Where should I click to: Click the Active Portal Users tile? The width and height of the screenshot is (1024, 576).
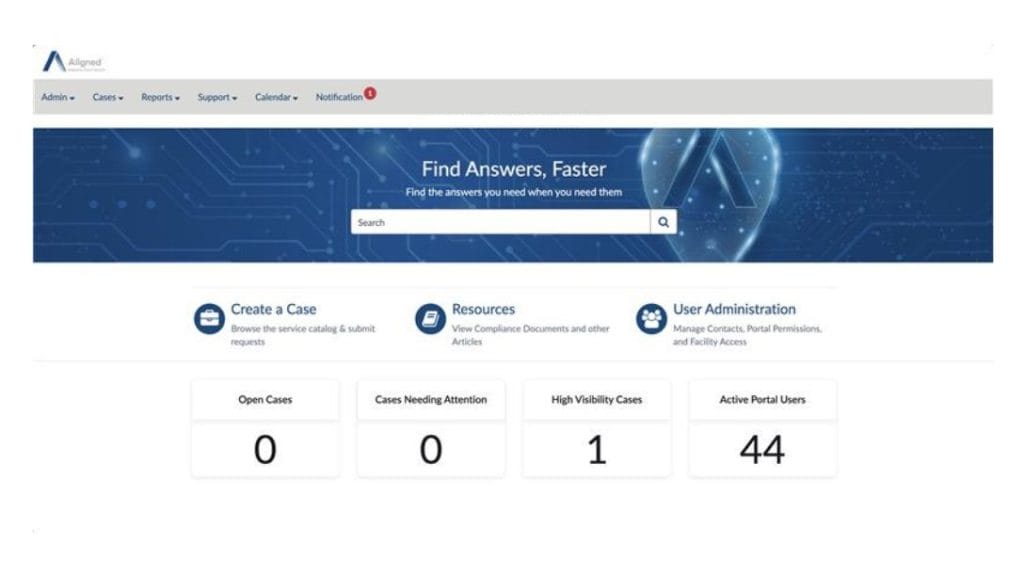(762, 428)
